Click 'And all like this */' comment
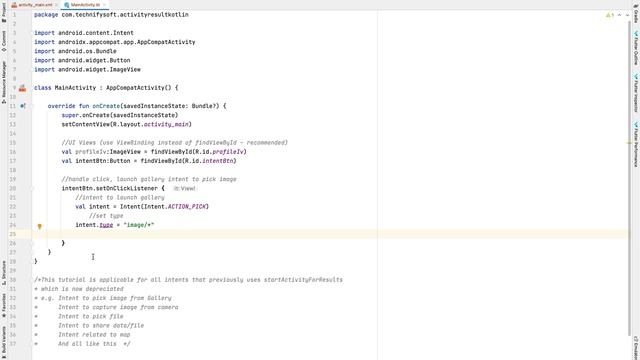The image size is (640, 360). point(94,344)
